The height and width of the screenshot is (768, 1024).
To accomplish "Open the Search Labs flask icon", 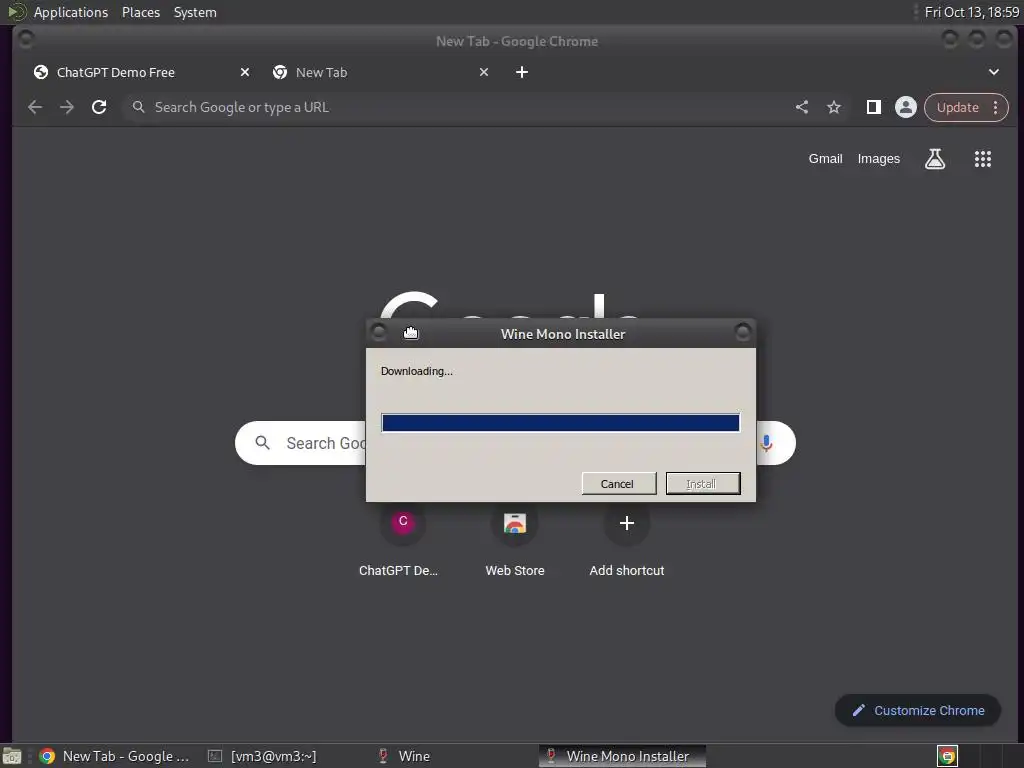I will pyautogui.click(x=935, y=159).
